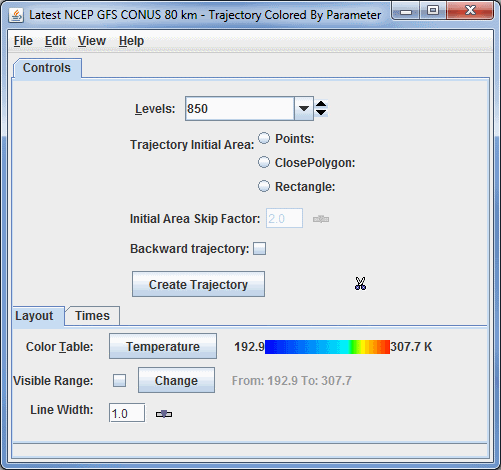Click the scissors remove-display icon

click(360, 284)
